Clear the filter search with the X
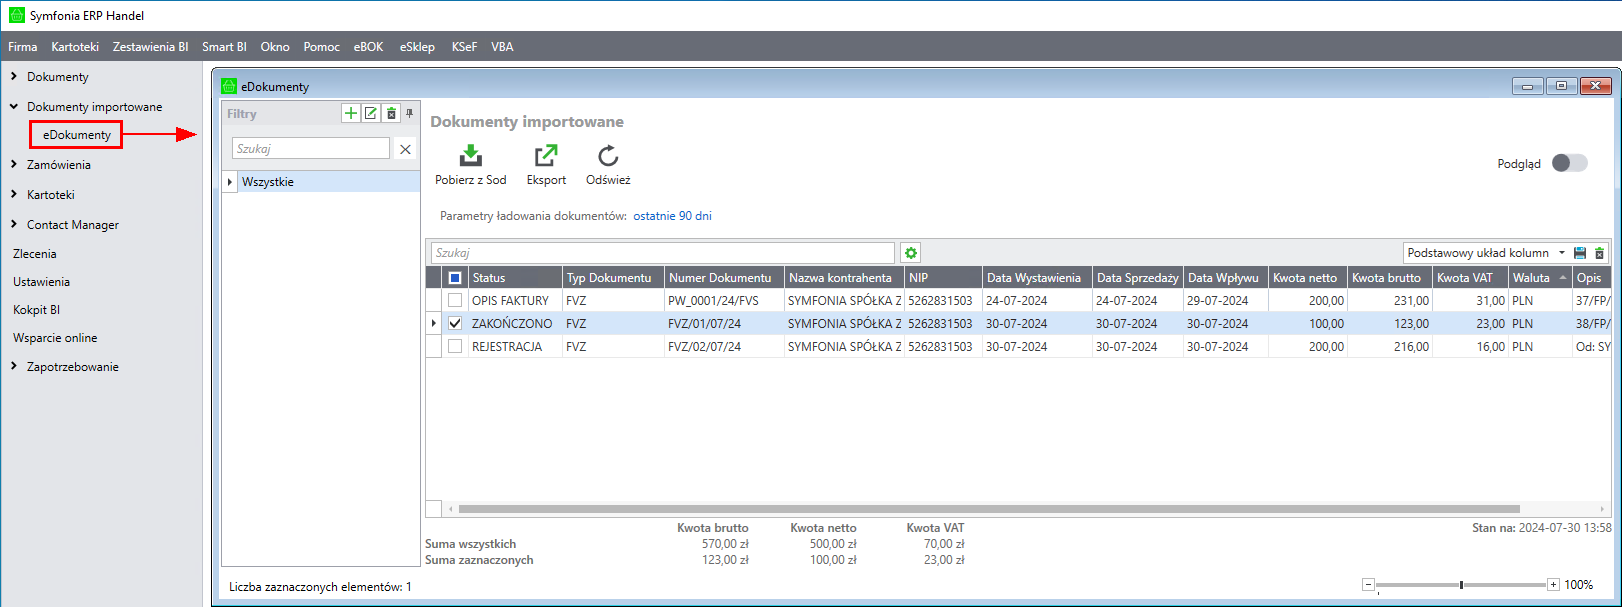1622x607 pixels. coord(405,149)
